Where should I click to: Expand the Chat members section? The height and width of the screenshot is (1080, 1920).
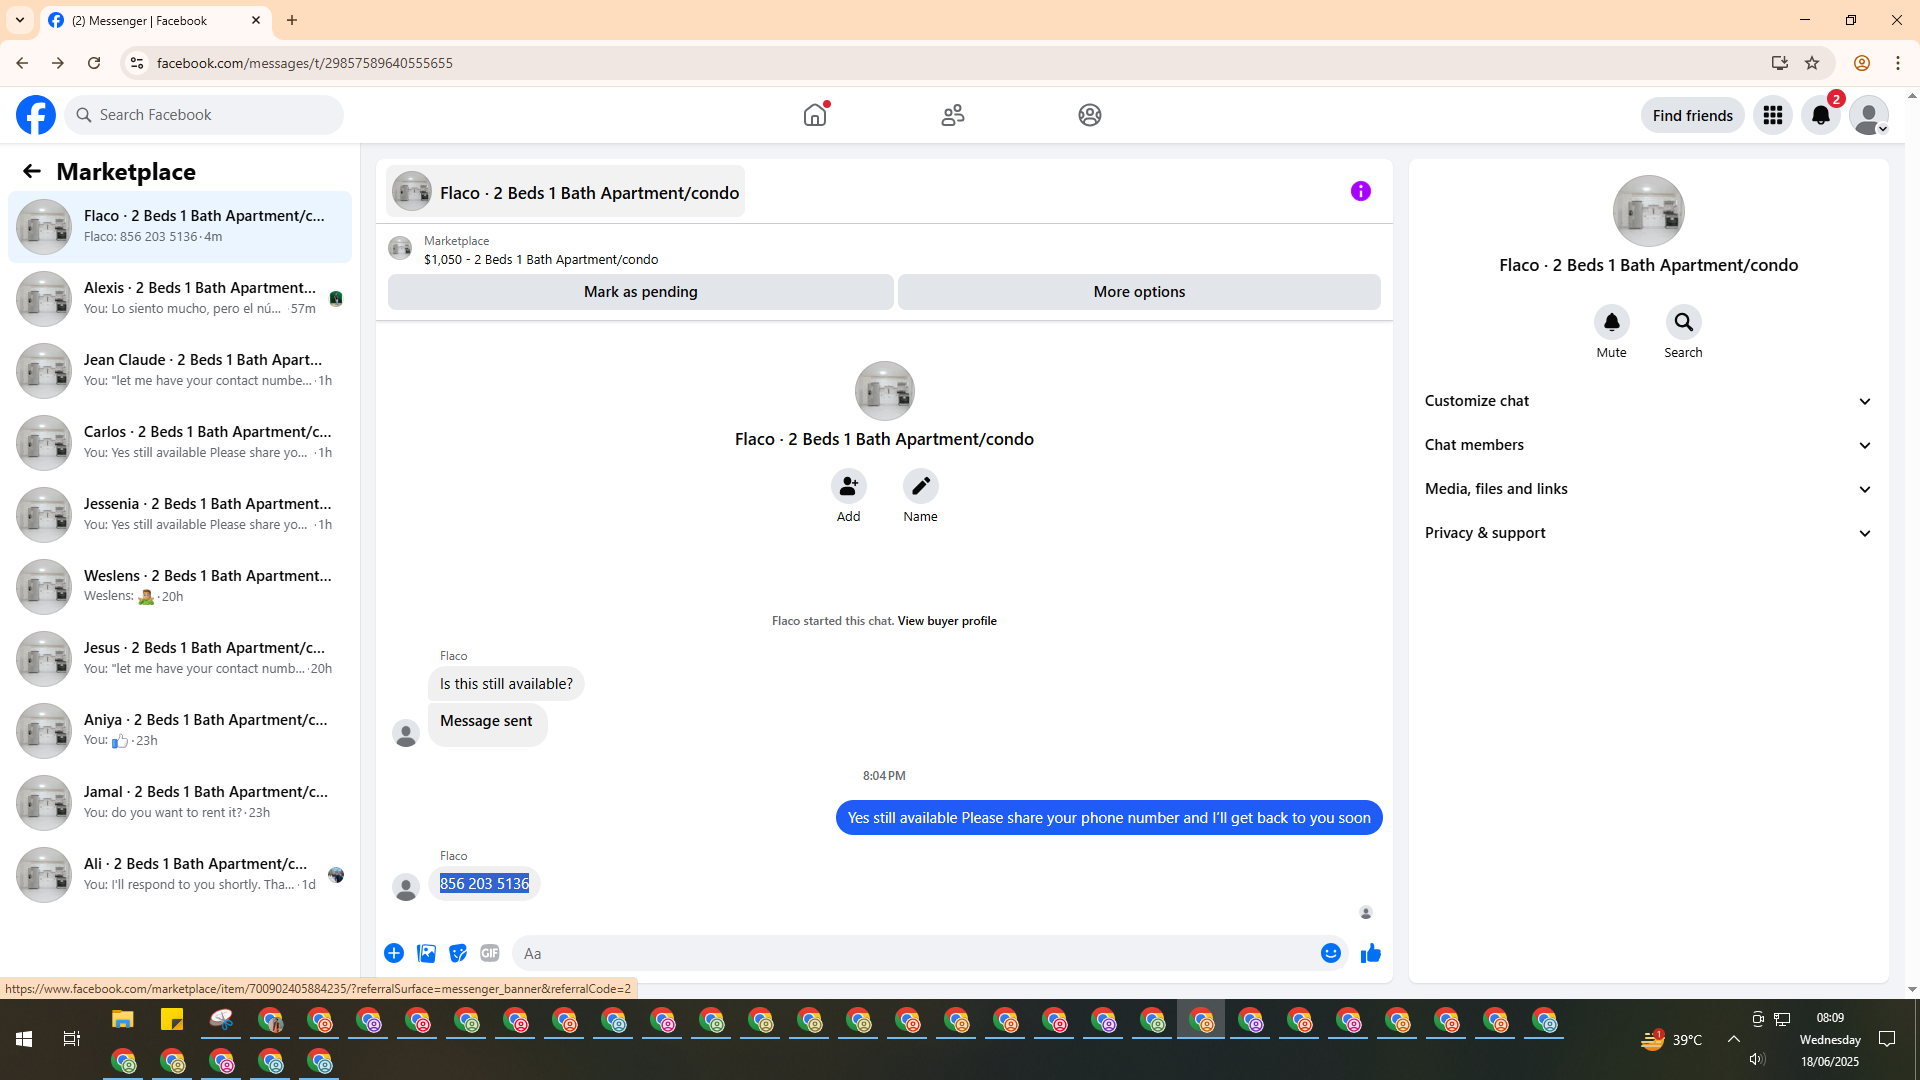(x=1649, y=445)
